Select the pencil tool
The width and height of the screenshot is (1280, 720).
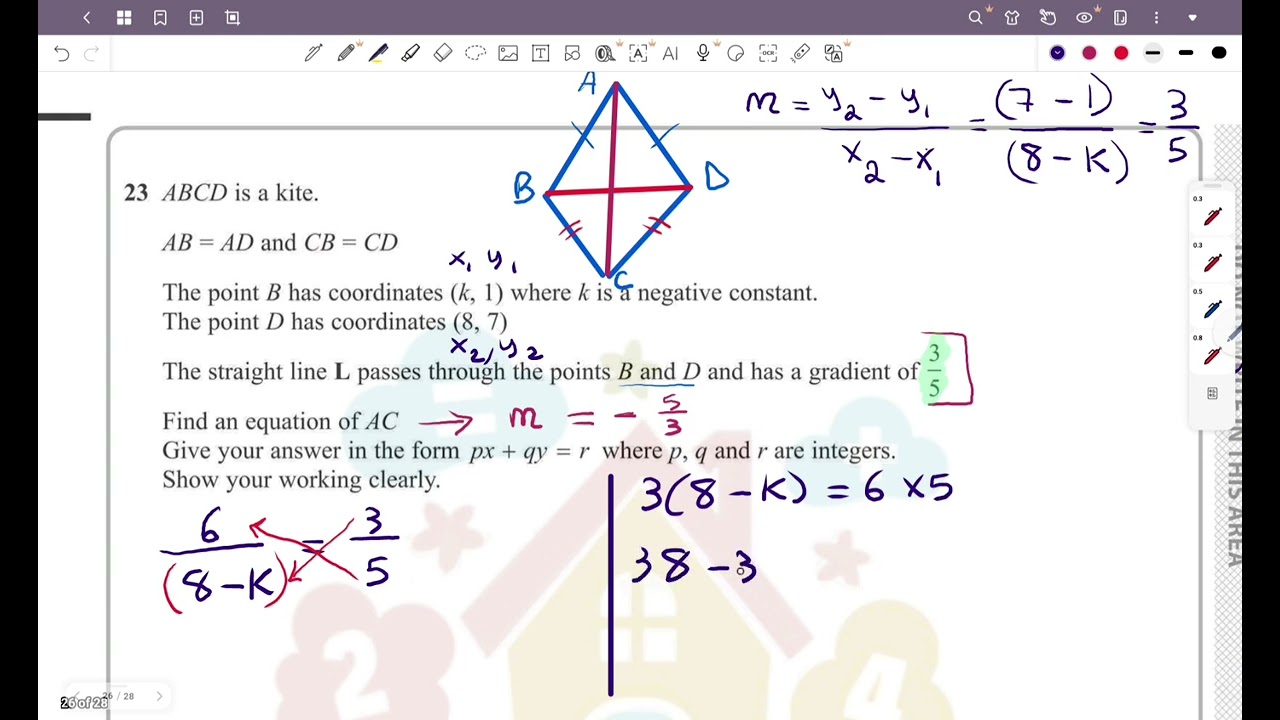(x=346, y=53)
